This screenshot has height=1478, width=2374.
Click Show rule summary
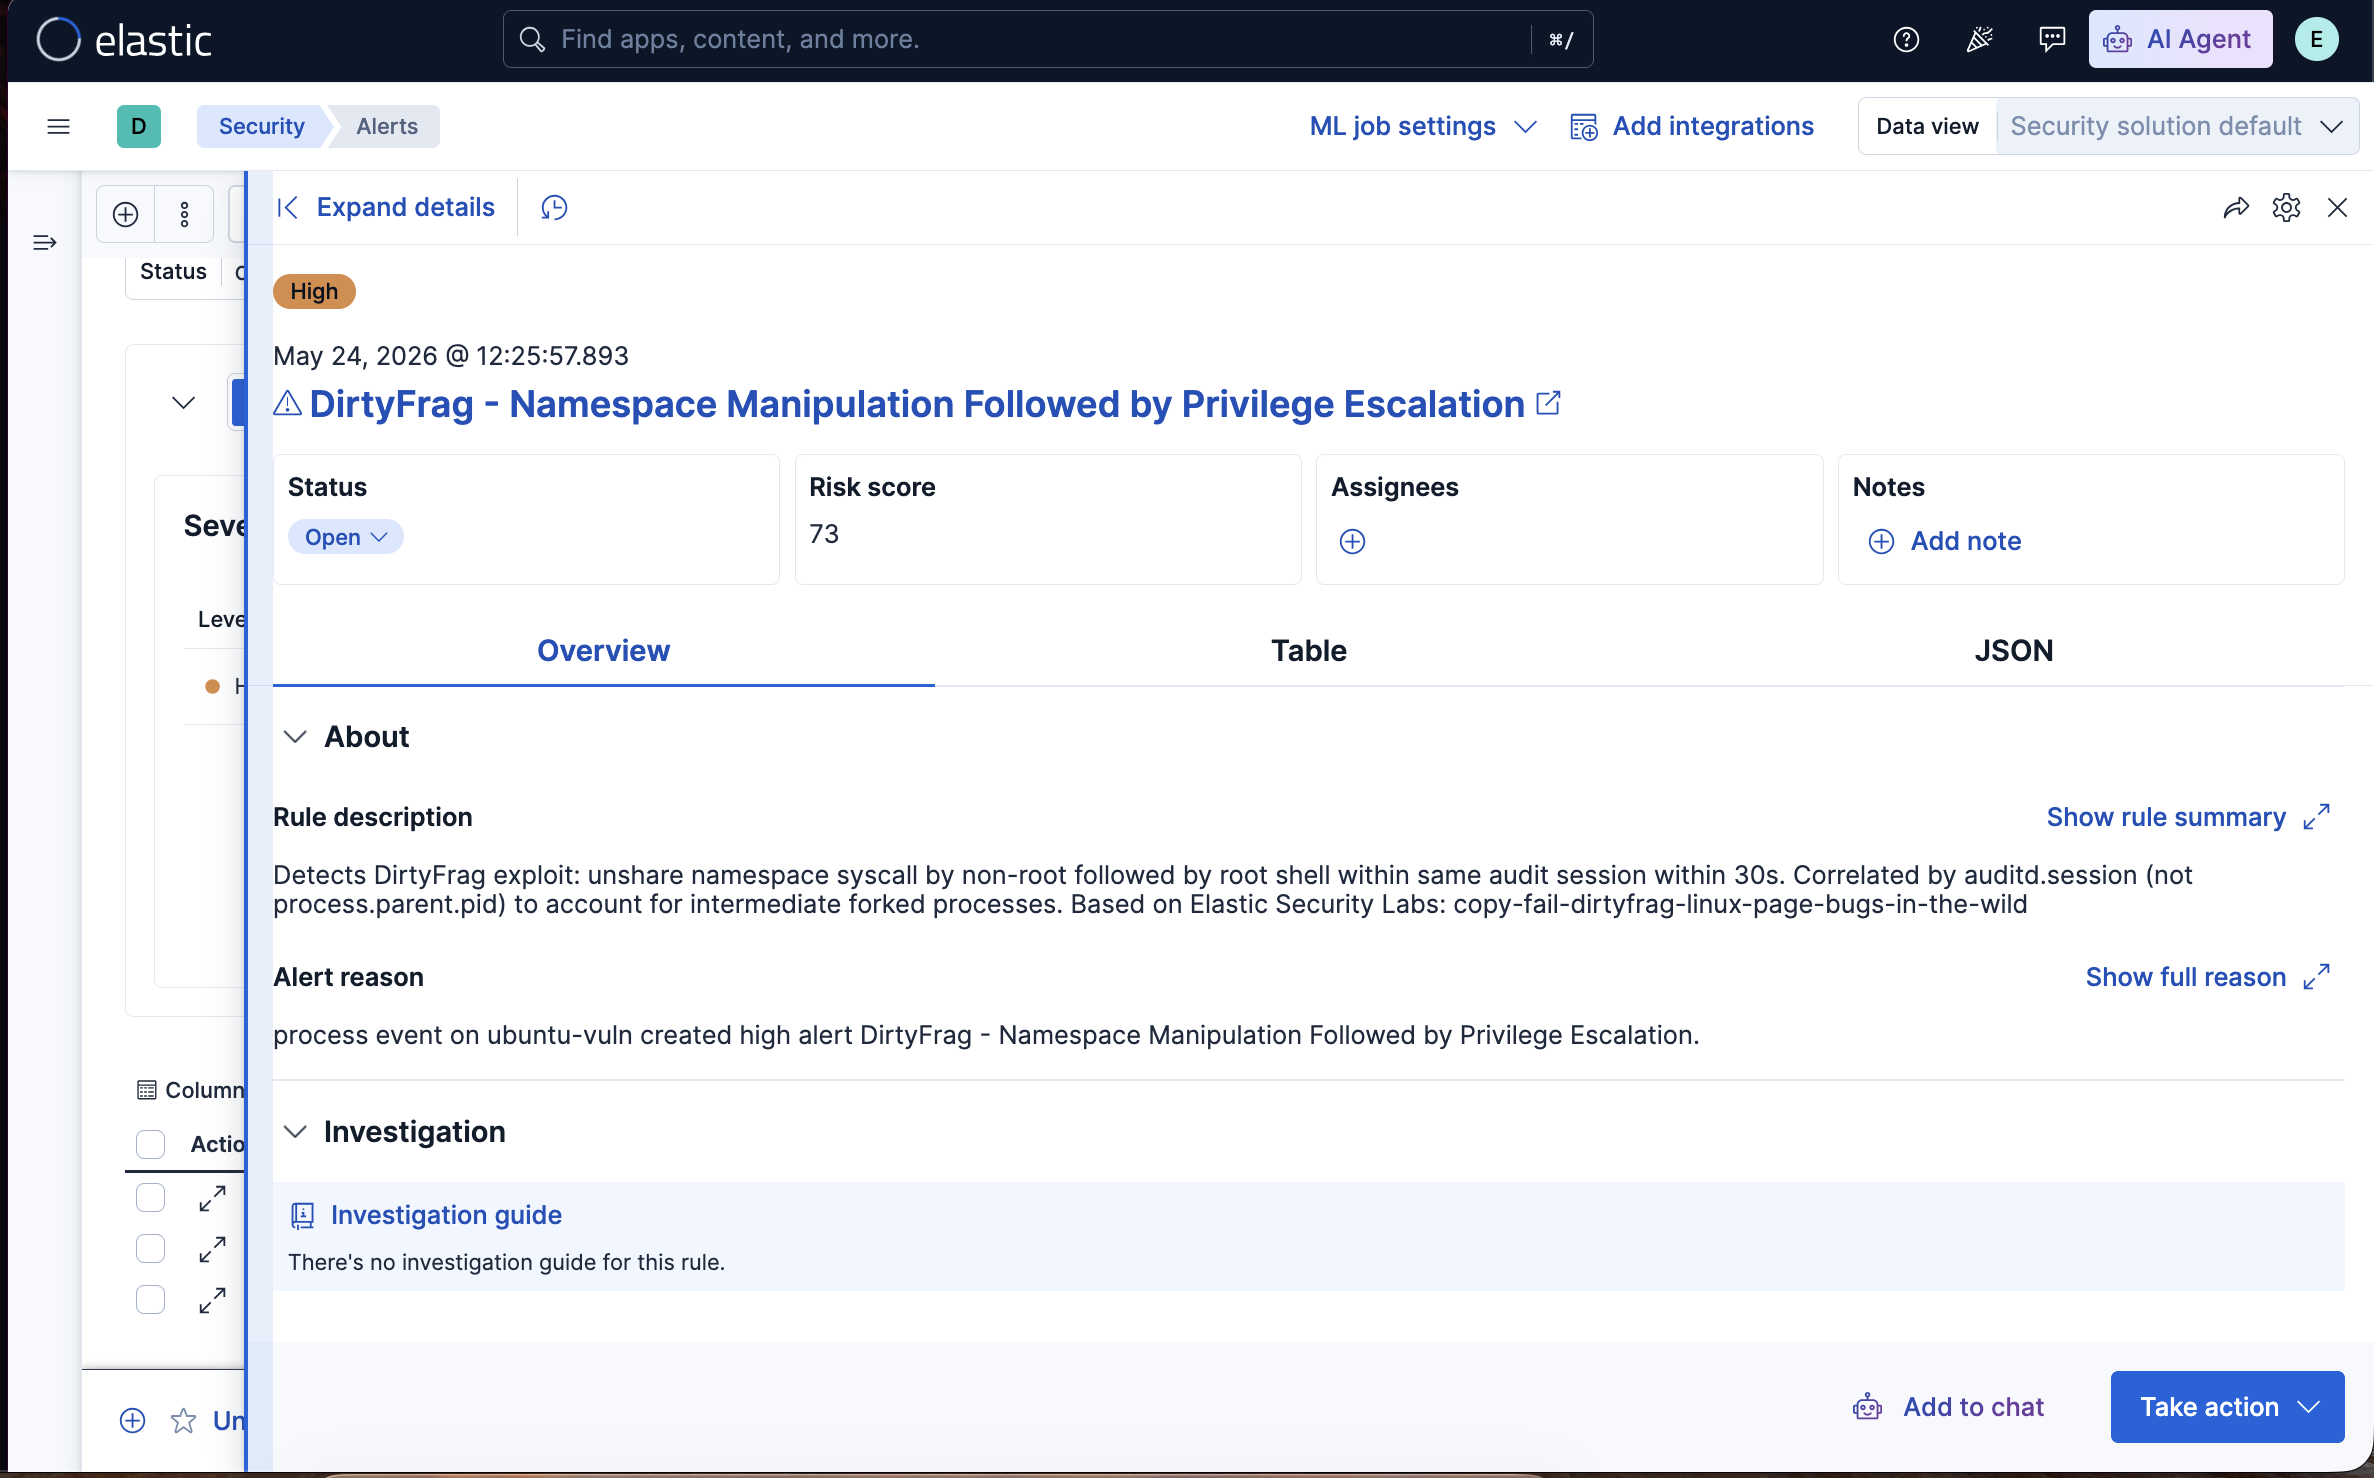coord(2188,817)
